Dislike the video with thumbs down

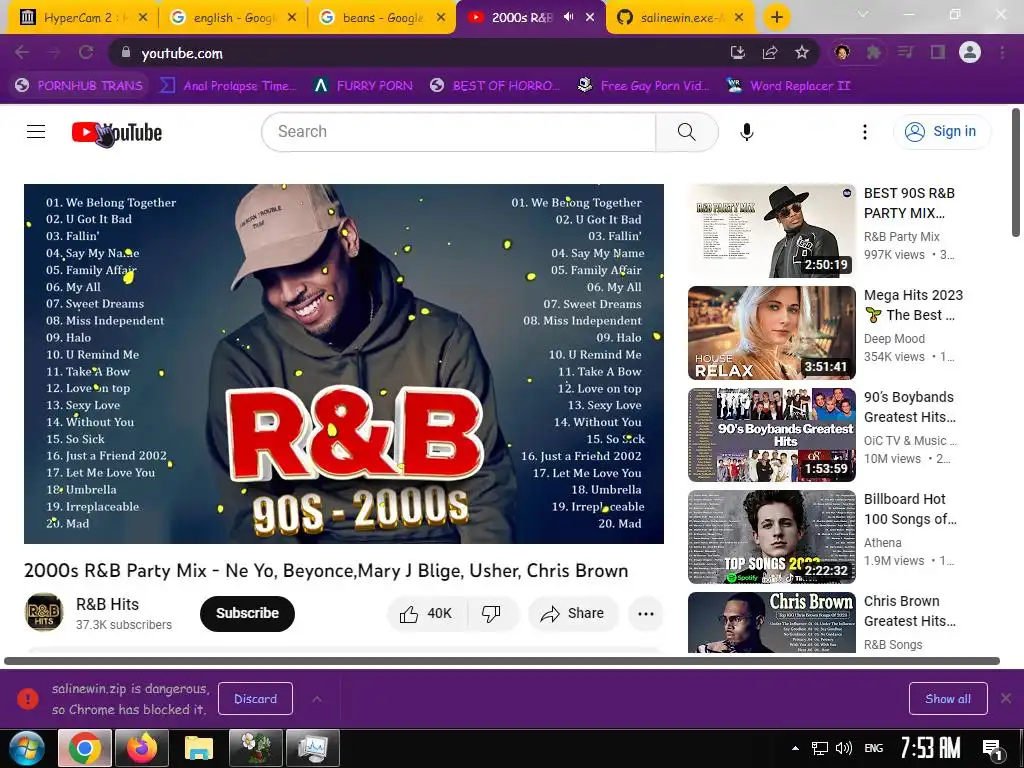pyautogui.click(x=491, y=613)
